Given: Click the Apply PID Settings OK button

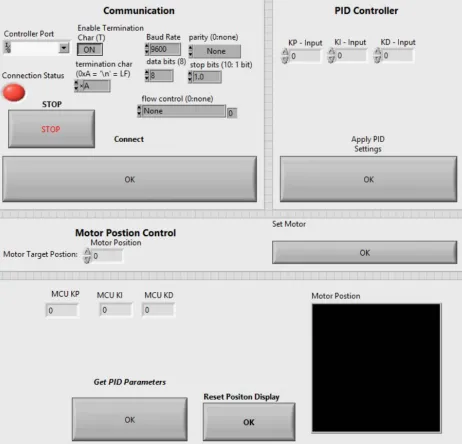Looking at the screenshot, I should pyautogui.click(x=368, y=179).
